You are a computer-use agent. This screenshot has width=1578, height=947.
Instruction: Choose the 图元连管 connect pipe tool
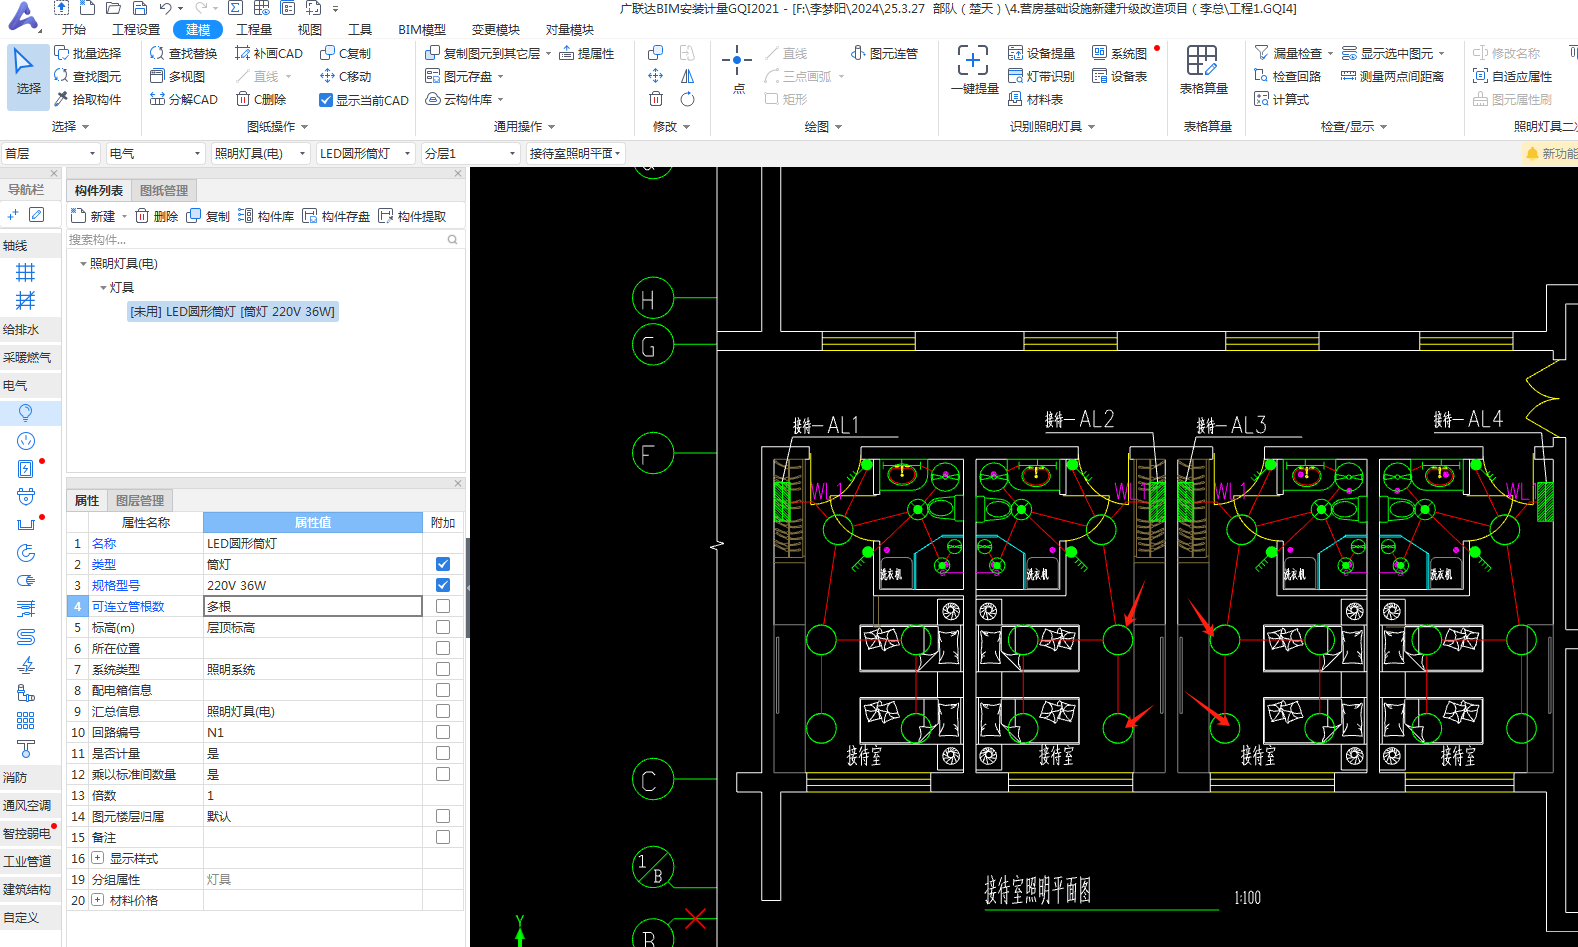pyautogui.click(x=884, y=53)
